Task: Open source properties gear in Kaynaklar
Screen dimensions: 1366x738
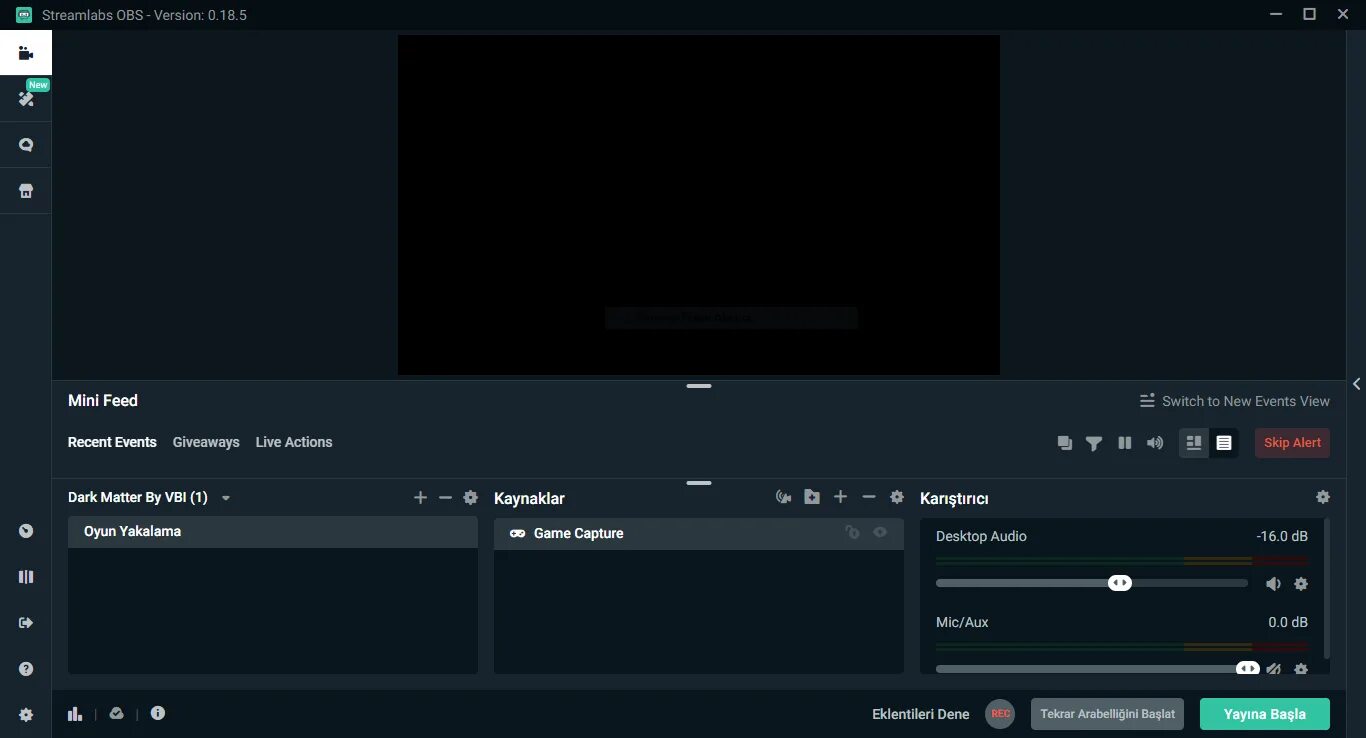Action: point(897,497)
